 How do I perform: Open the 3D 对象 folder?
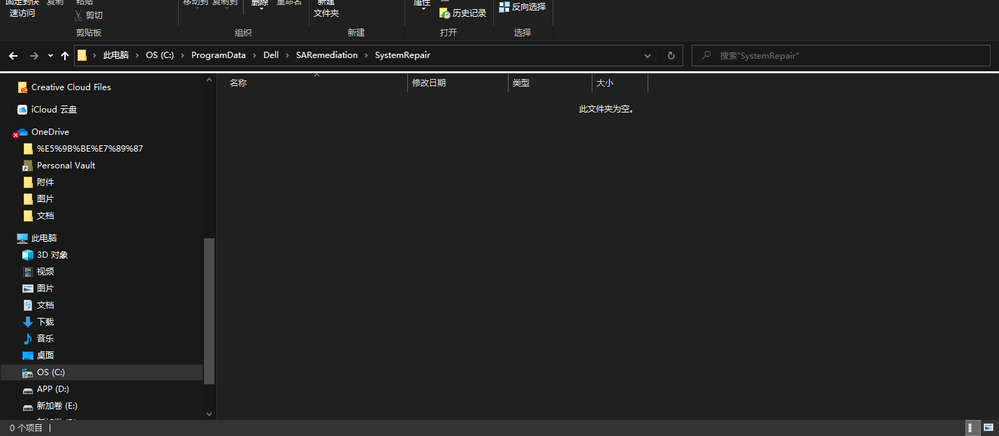(x=52, y=255)
